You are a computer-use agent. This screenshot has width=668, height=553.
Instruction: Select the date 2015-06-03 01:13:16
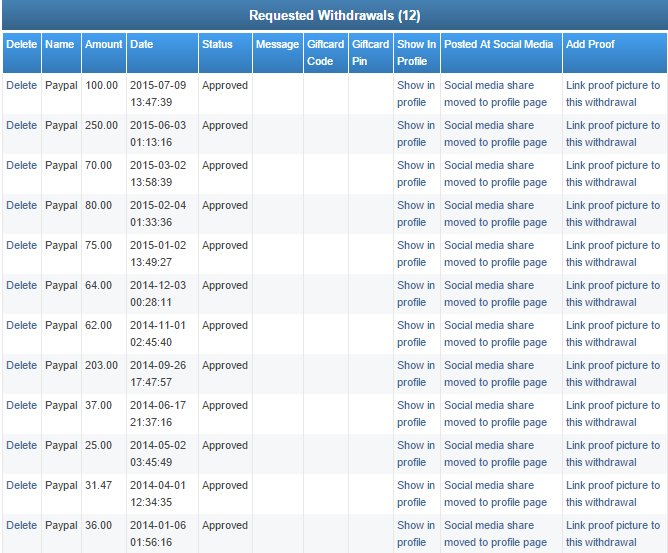coord(158,134)
